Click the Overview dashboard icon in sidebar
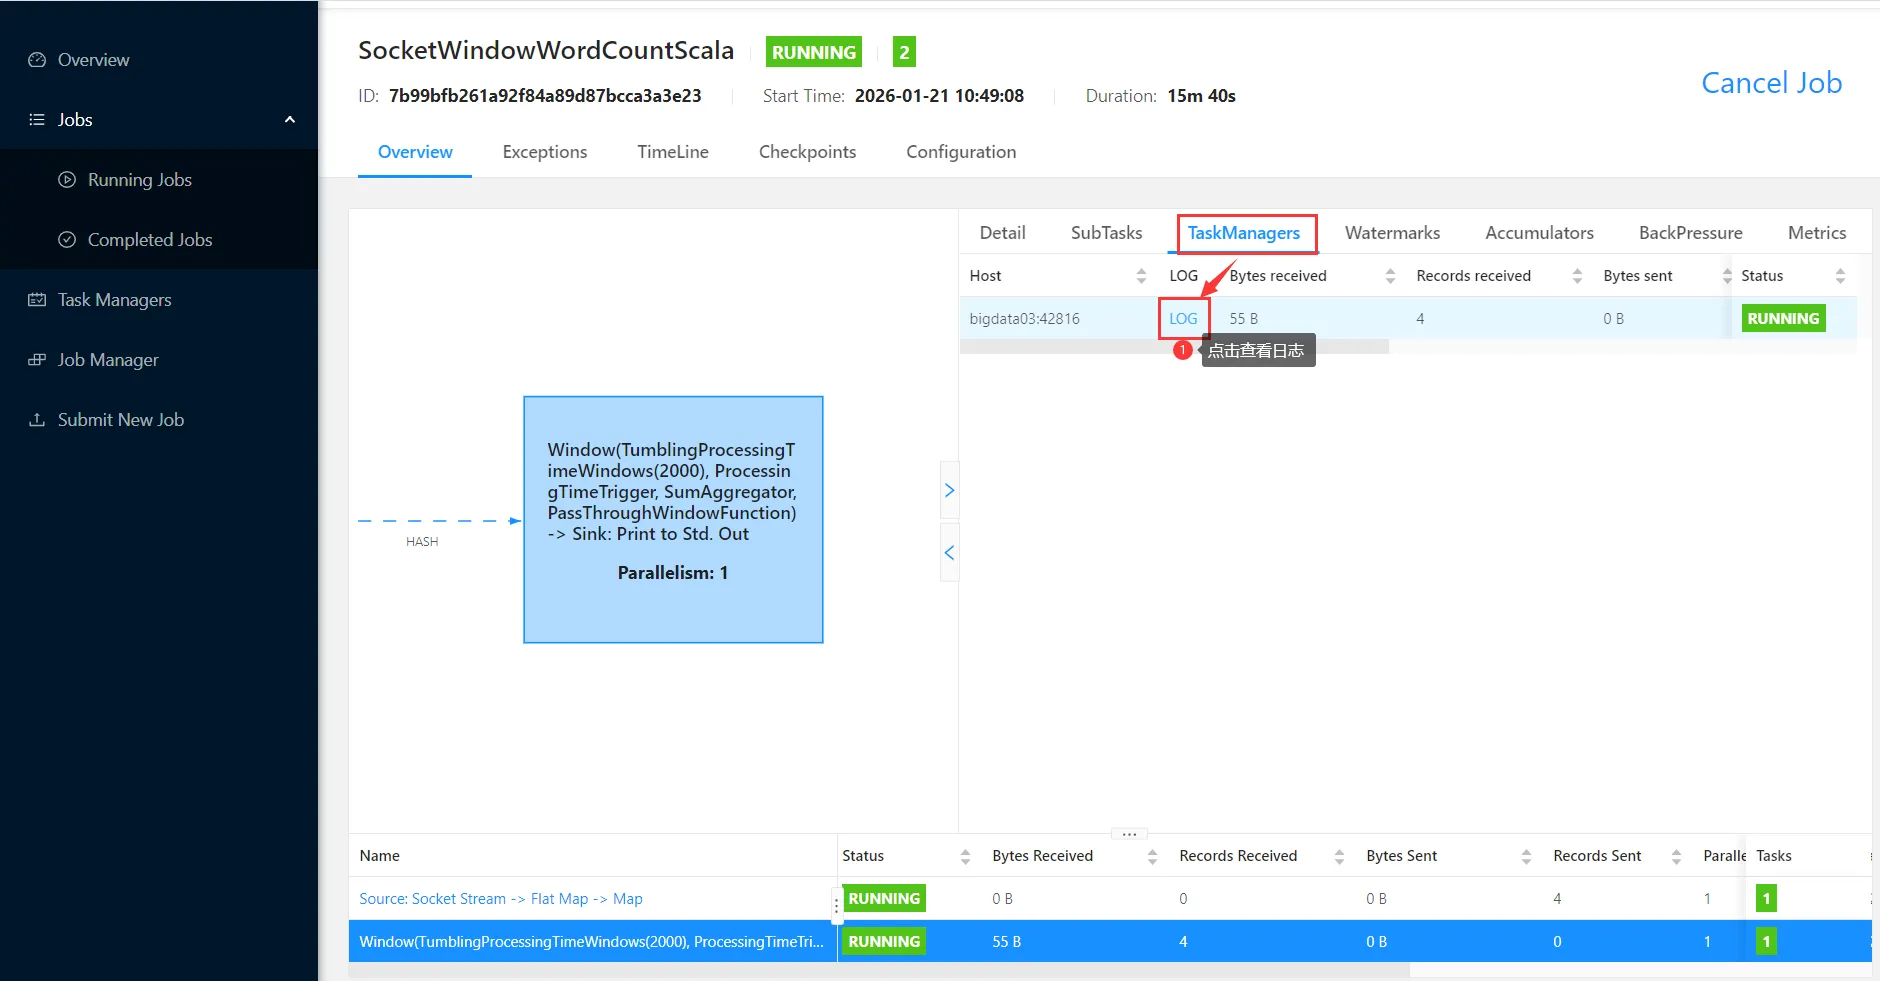 pos(37,60)
